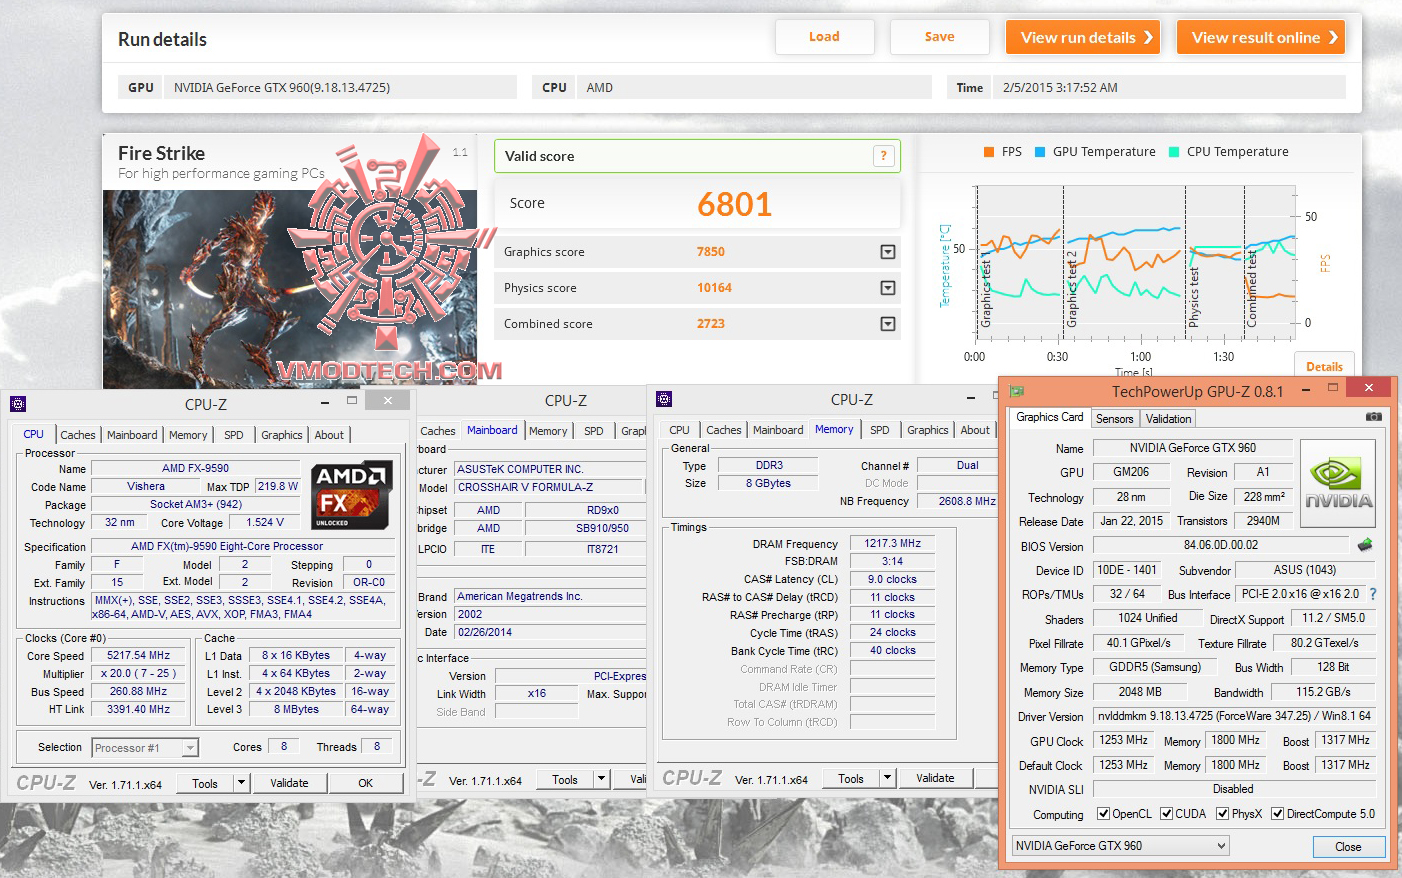Toggle the CUDA checkbox

(x=1166, y=814)
